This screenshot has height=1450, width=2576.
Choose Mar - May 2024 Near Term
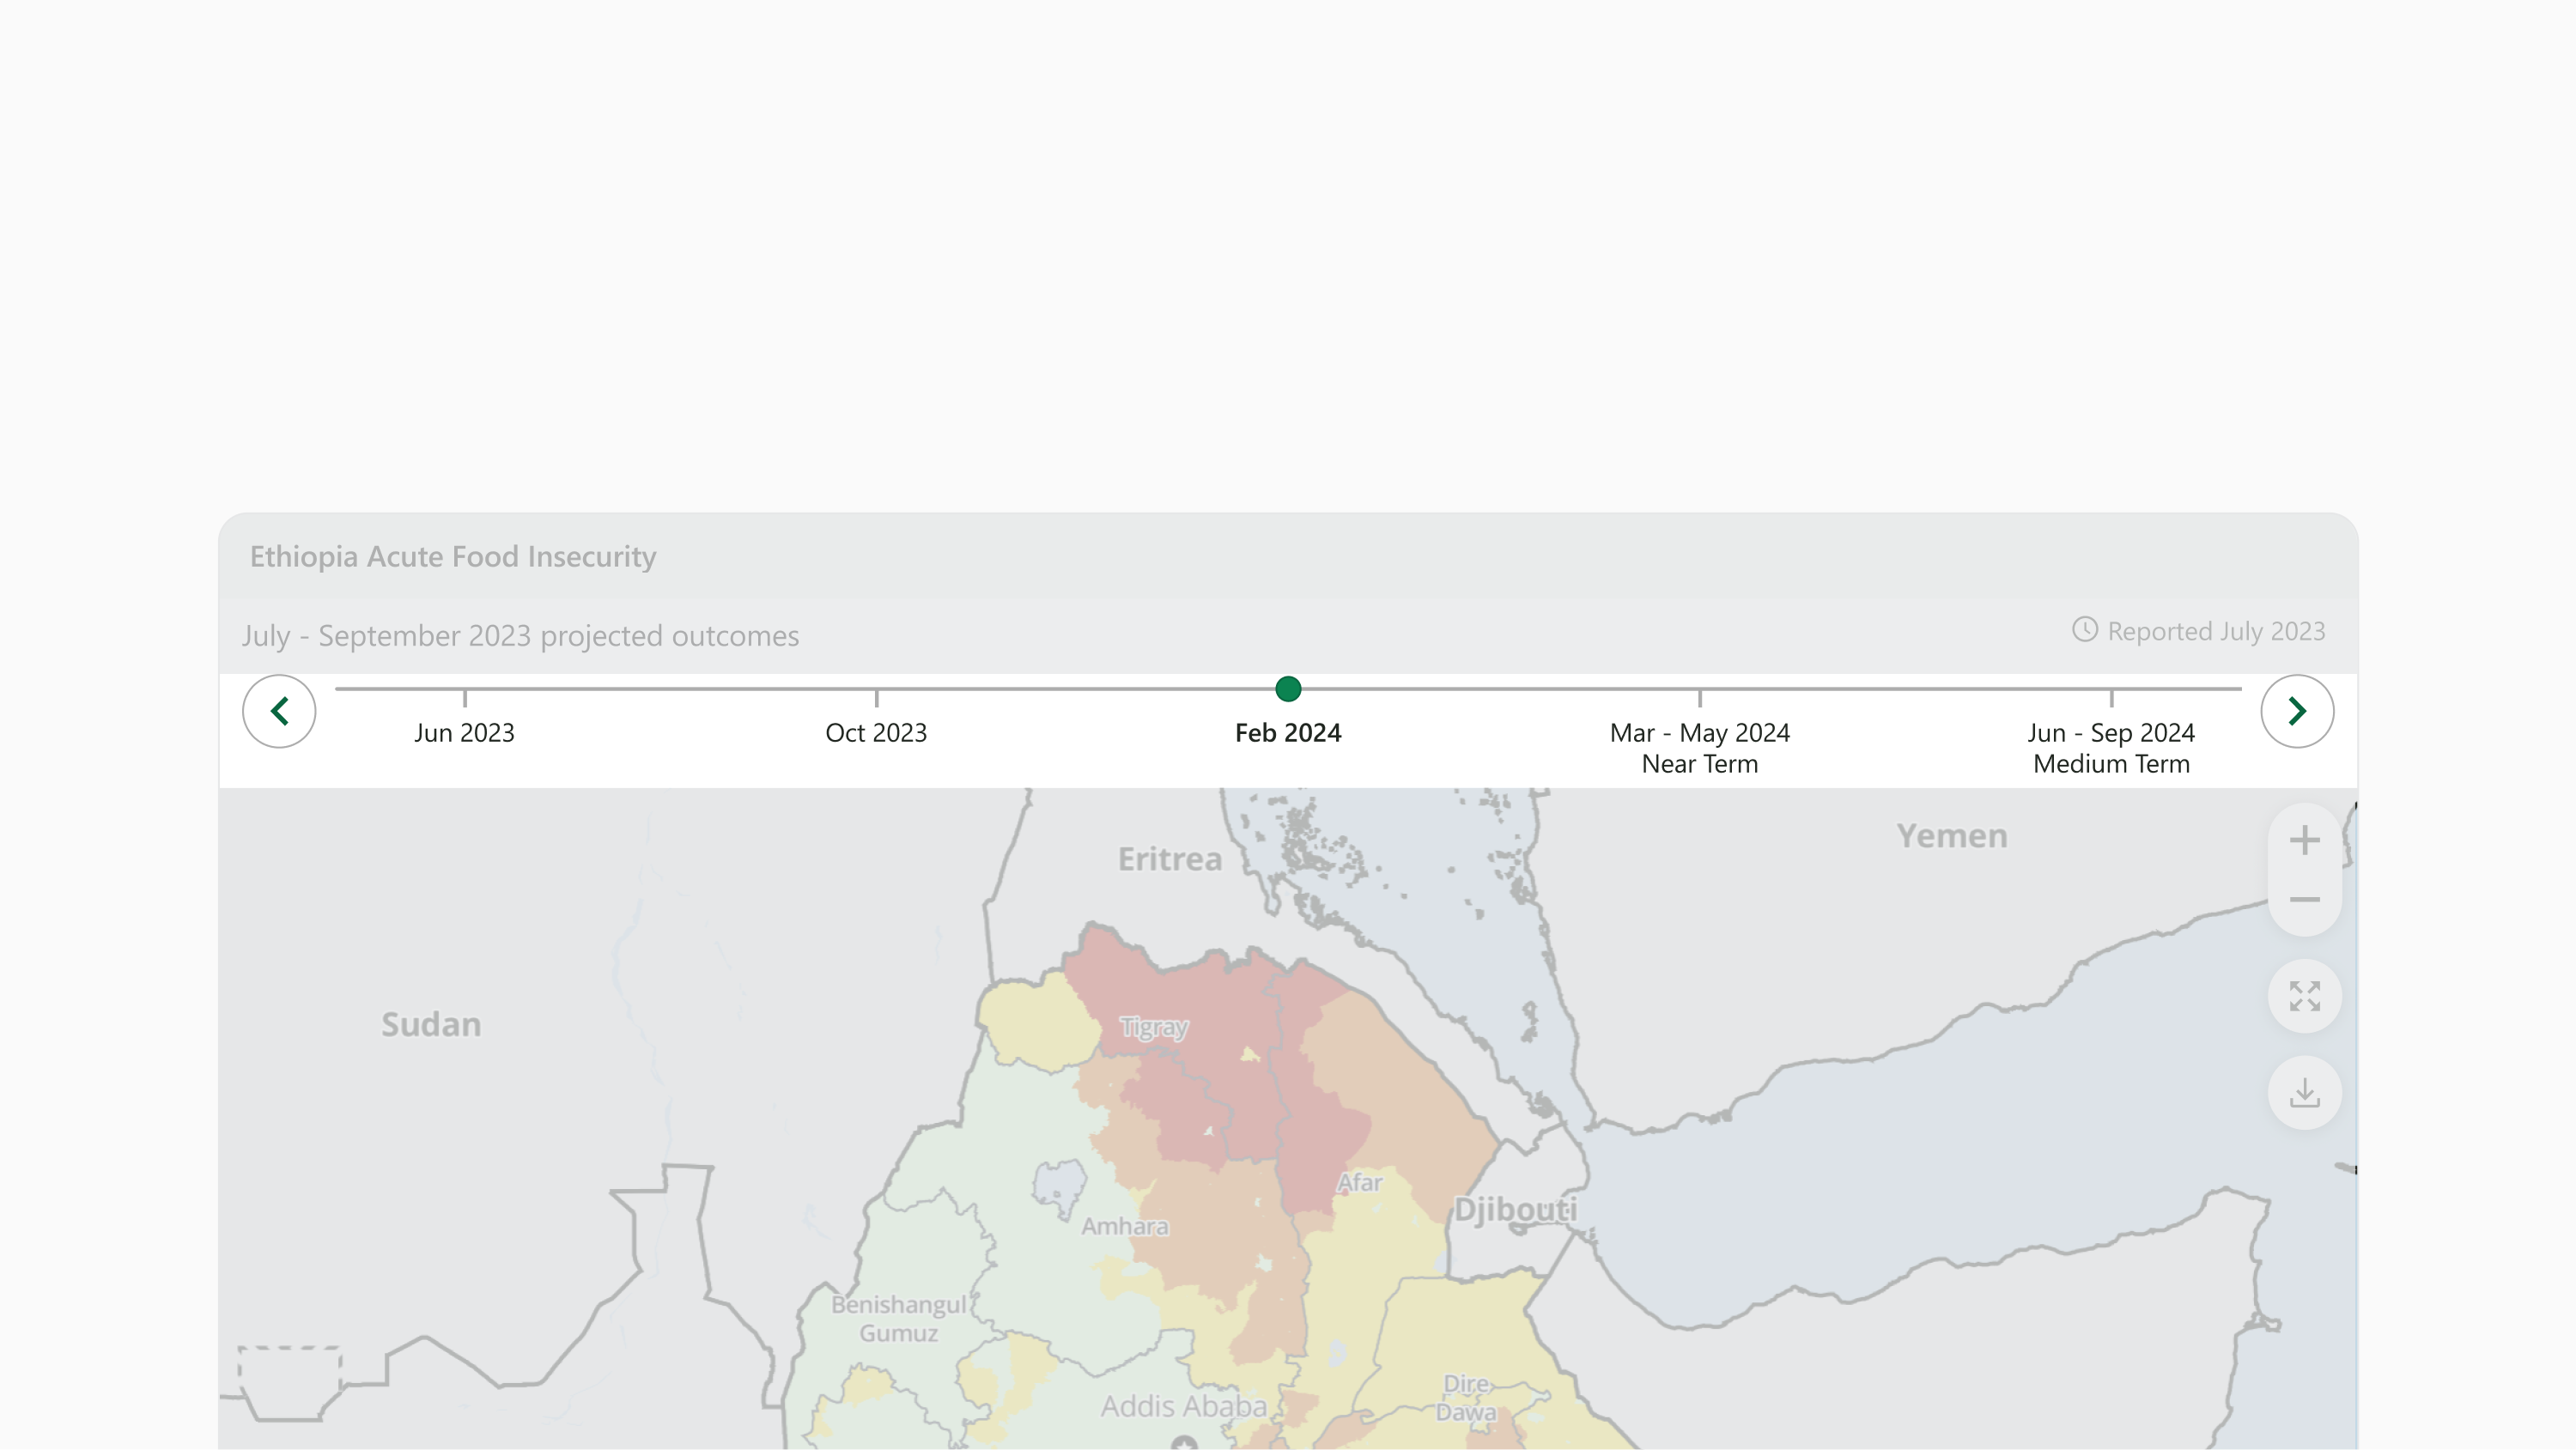[1699, 747]
